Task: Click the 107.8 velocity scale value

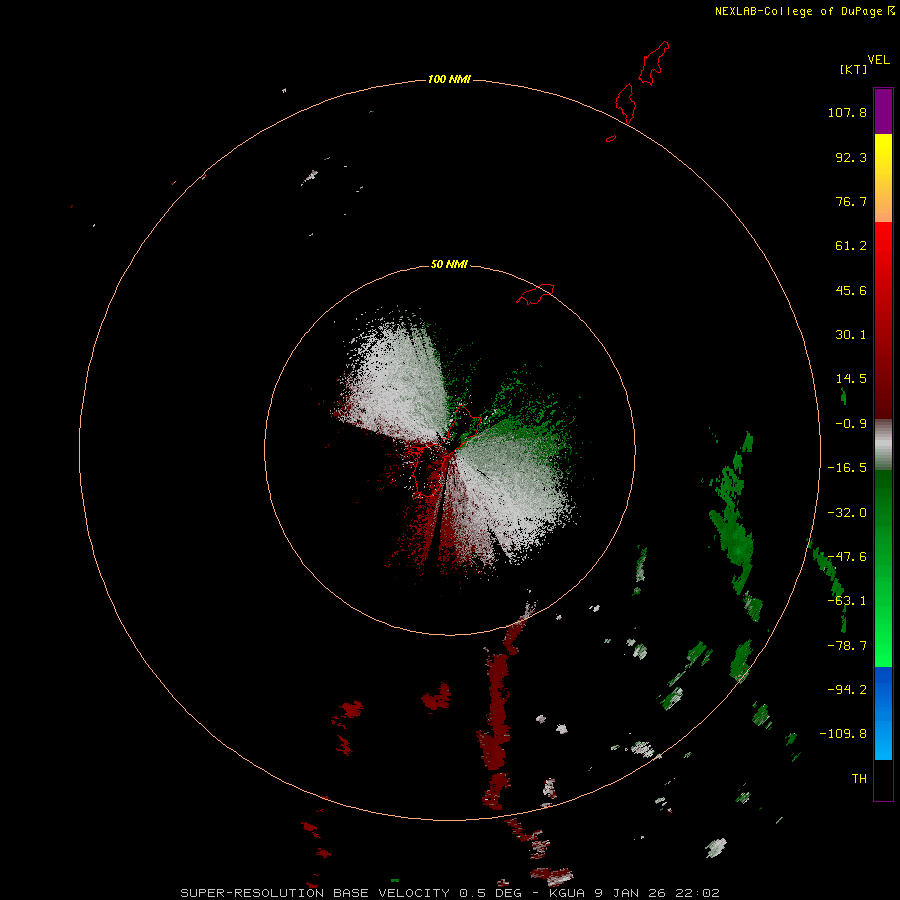Action: pyautogui.click(x=847, y=112)
